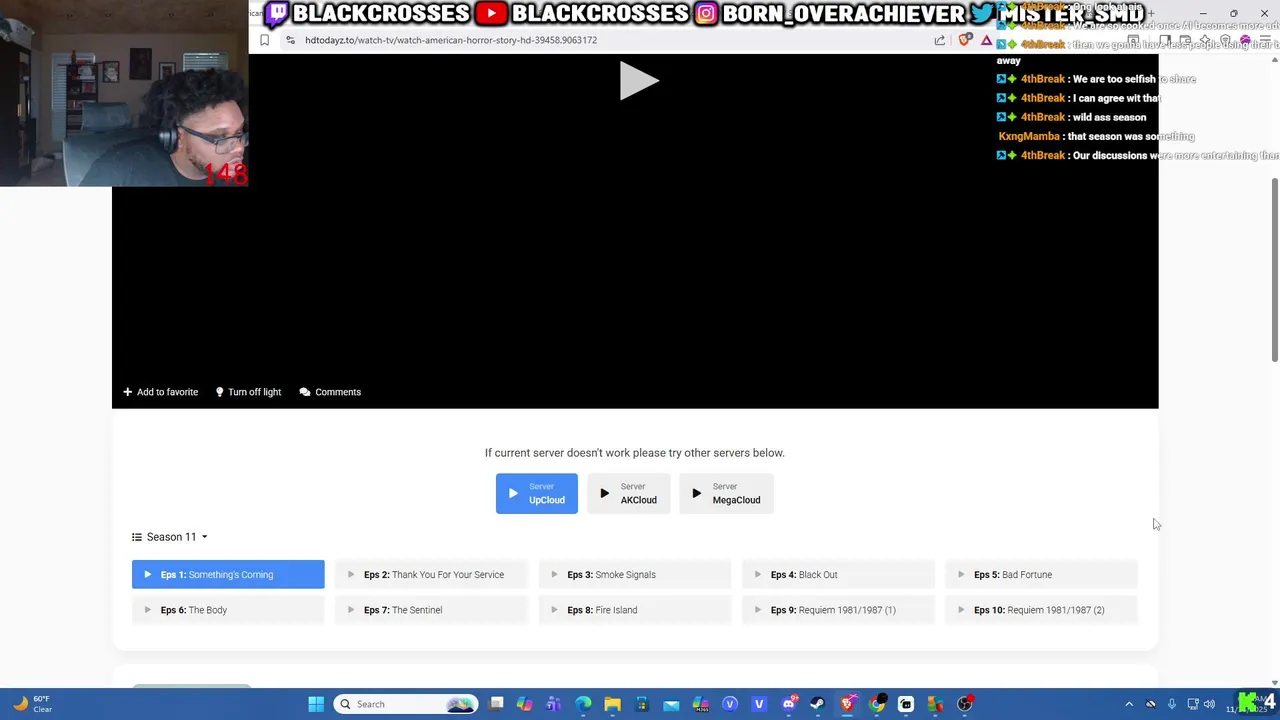Open OBS Studio from the taskbar
The height and width of the screenshot is (720, 1280).
(965, 704)
